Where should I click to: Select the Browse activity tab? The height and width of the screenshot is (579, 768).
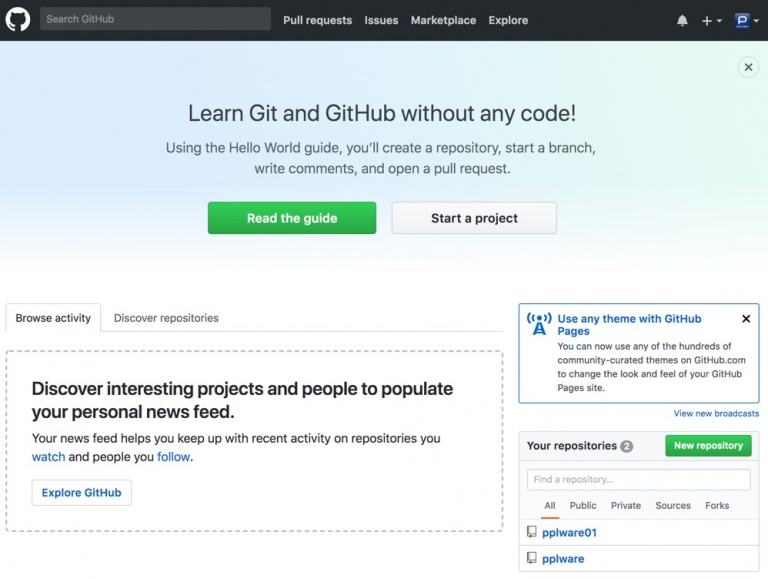(53, 318)
